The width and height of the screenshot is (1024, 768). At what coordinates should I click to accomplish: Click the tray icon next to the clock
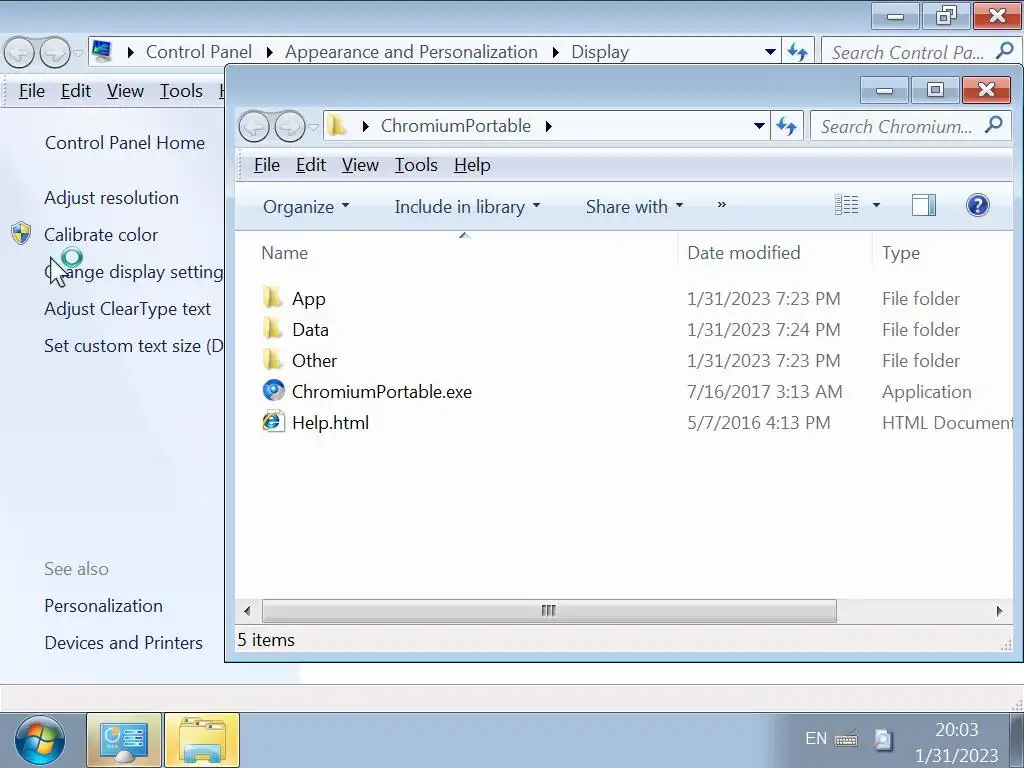point(882,739)
